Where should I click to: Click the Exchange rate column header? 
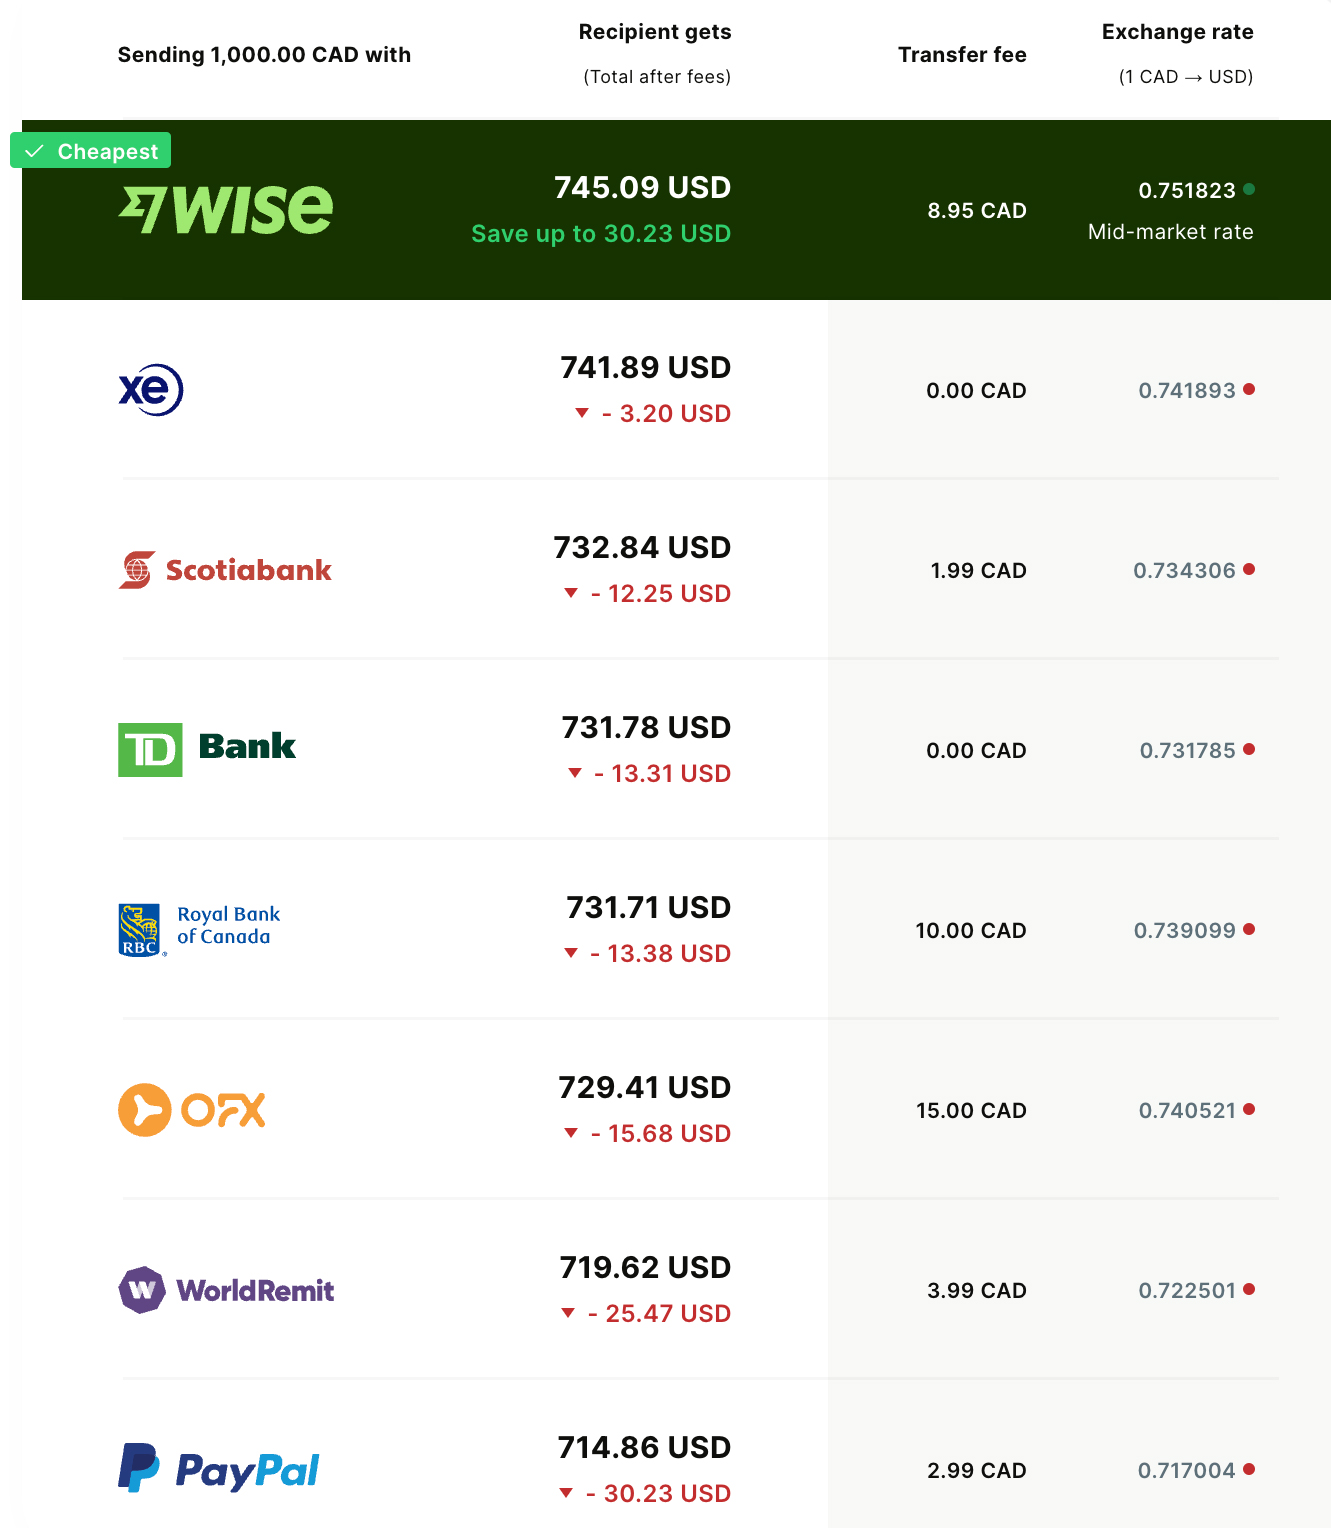pyautogui.click(x=1177, y=32)
